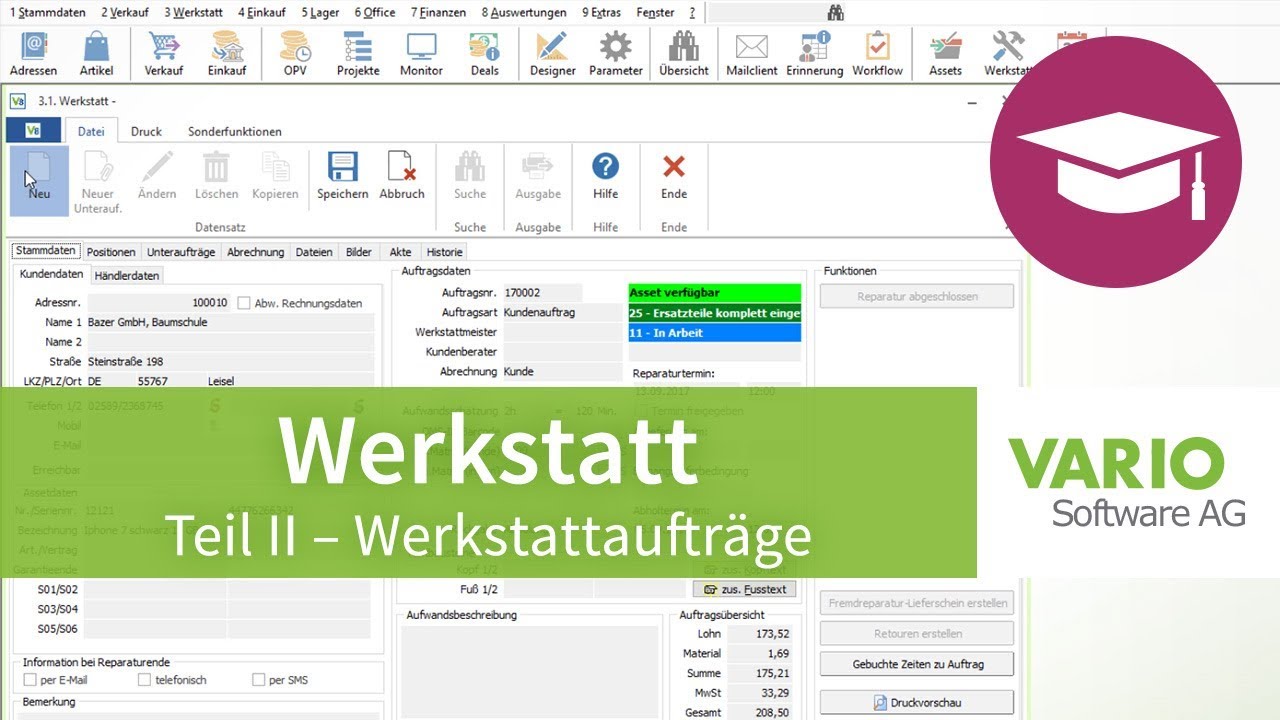Screen dimensions: 1280x720
Task: Click inside the Aufwandsbeschreibung text area
Action: tap(531, 672)
